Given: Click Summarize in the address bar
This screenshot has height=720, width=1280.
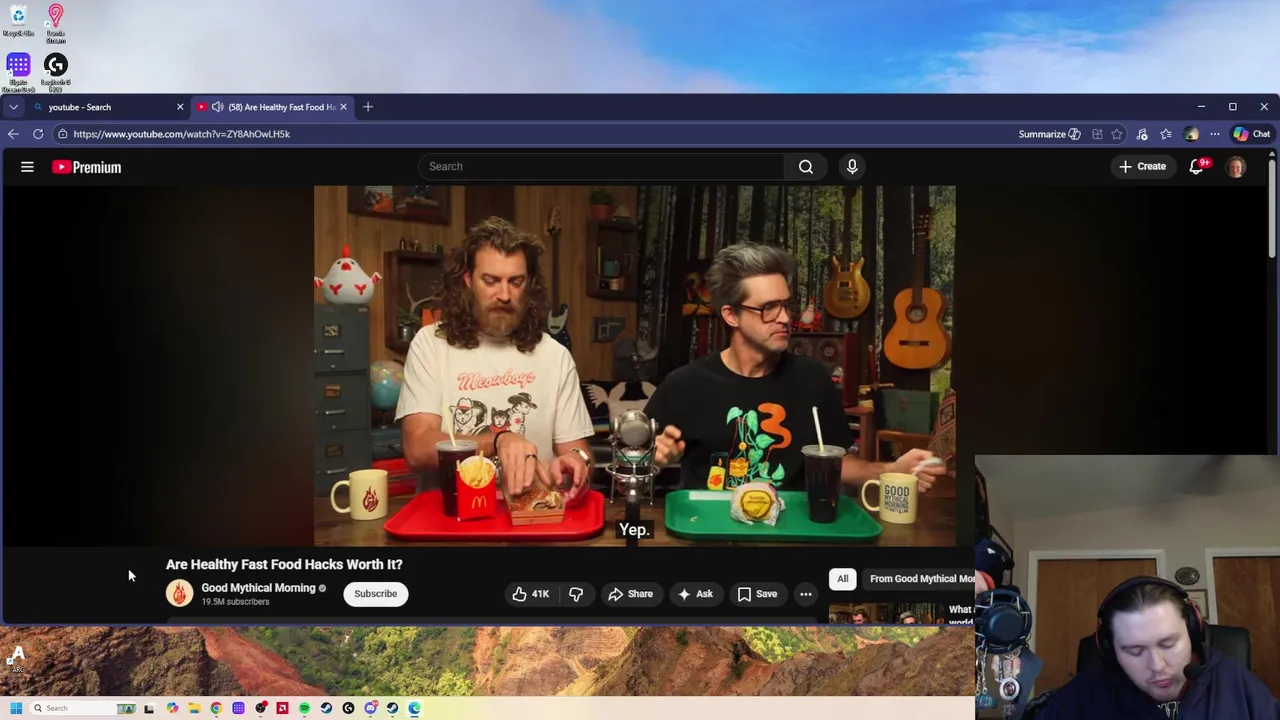Looking at the screenshot, I should 1049,134.
